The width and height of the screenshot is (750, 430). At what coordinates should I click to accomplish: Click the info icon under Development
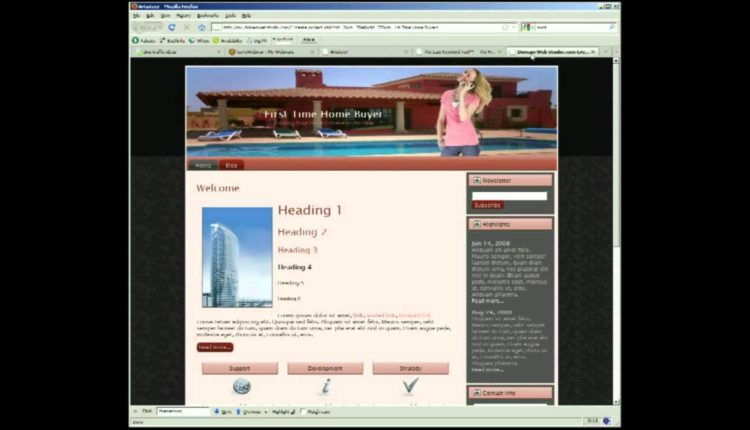(x=325, y=387)
